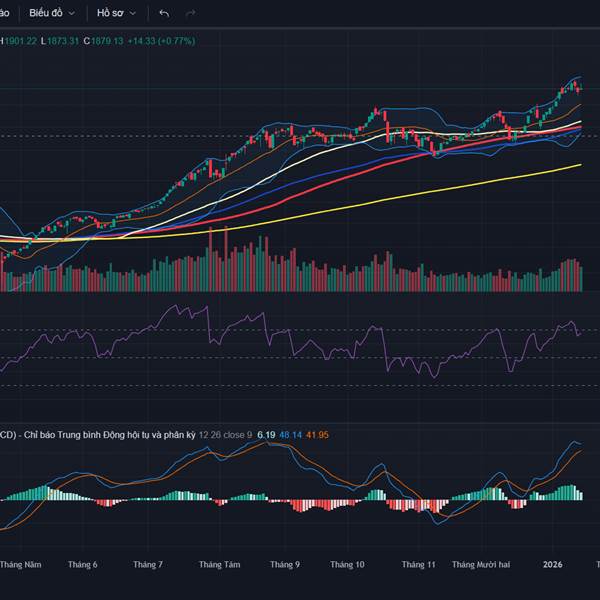The height and width of the screenshot is (600, 600).
Task: Click the redo arrow icon
Action: (190, 13)
